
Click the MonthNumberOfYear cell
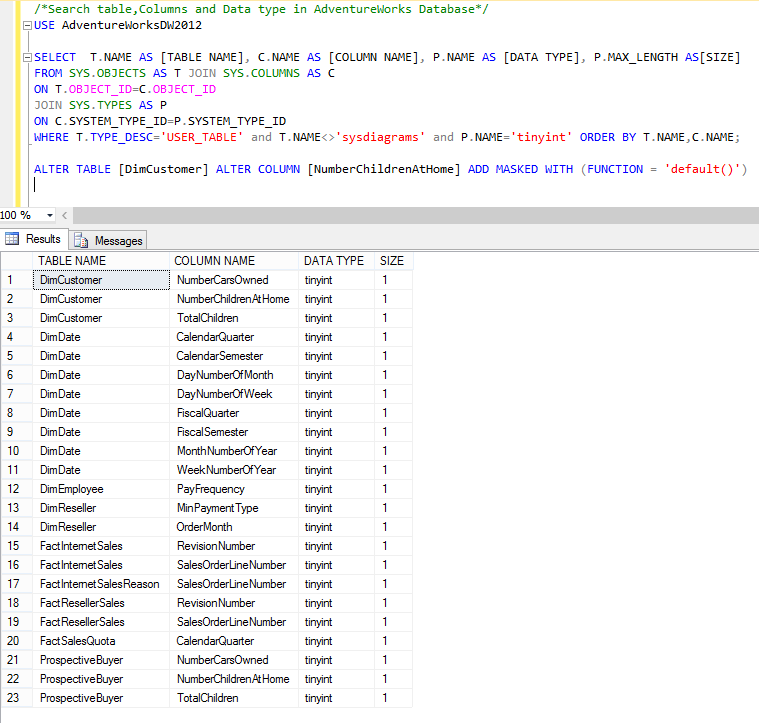pos(234,451)
